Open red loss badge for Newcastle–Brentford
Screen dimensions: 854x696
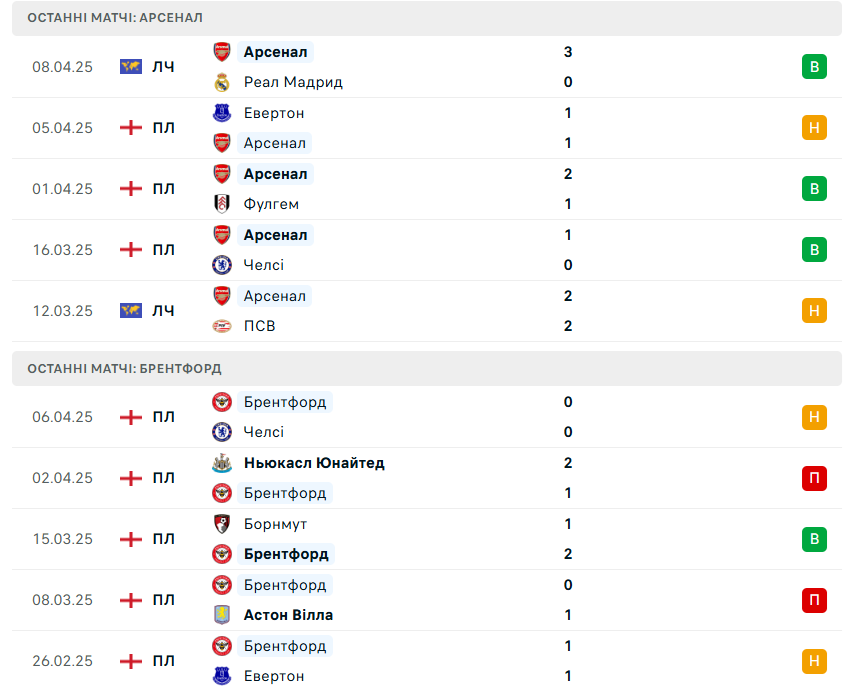814,478
